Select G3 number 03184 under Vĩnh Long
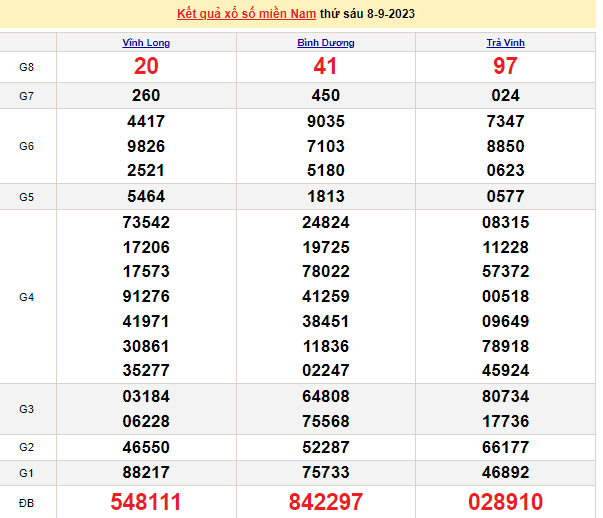This screenshot has width=603, height=518. (x=146, y=397)
